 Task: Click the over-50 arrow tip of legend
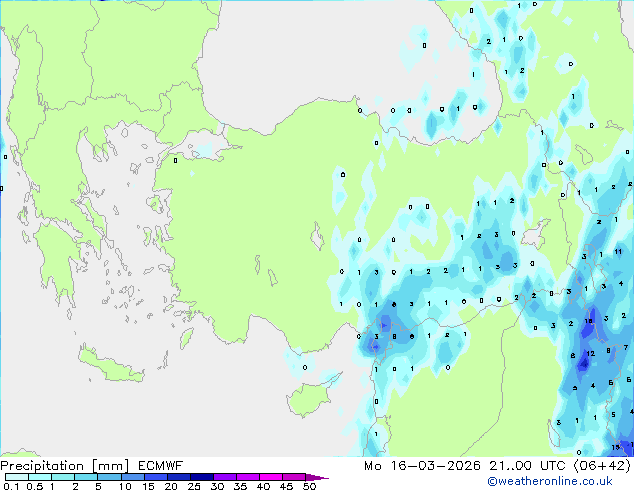(x=317, y=477)
